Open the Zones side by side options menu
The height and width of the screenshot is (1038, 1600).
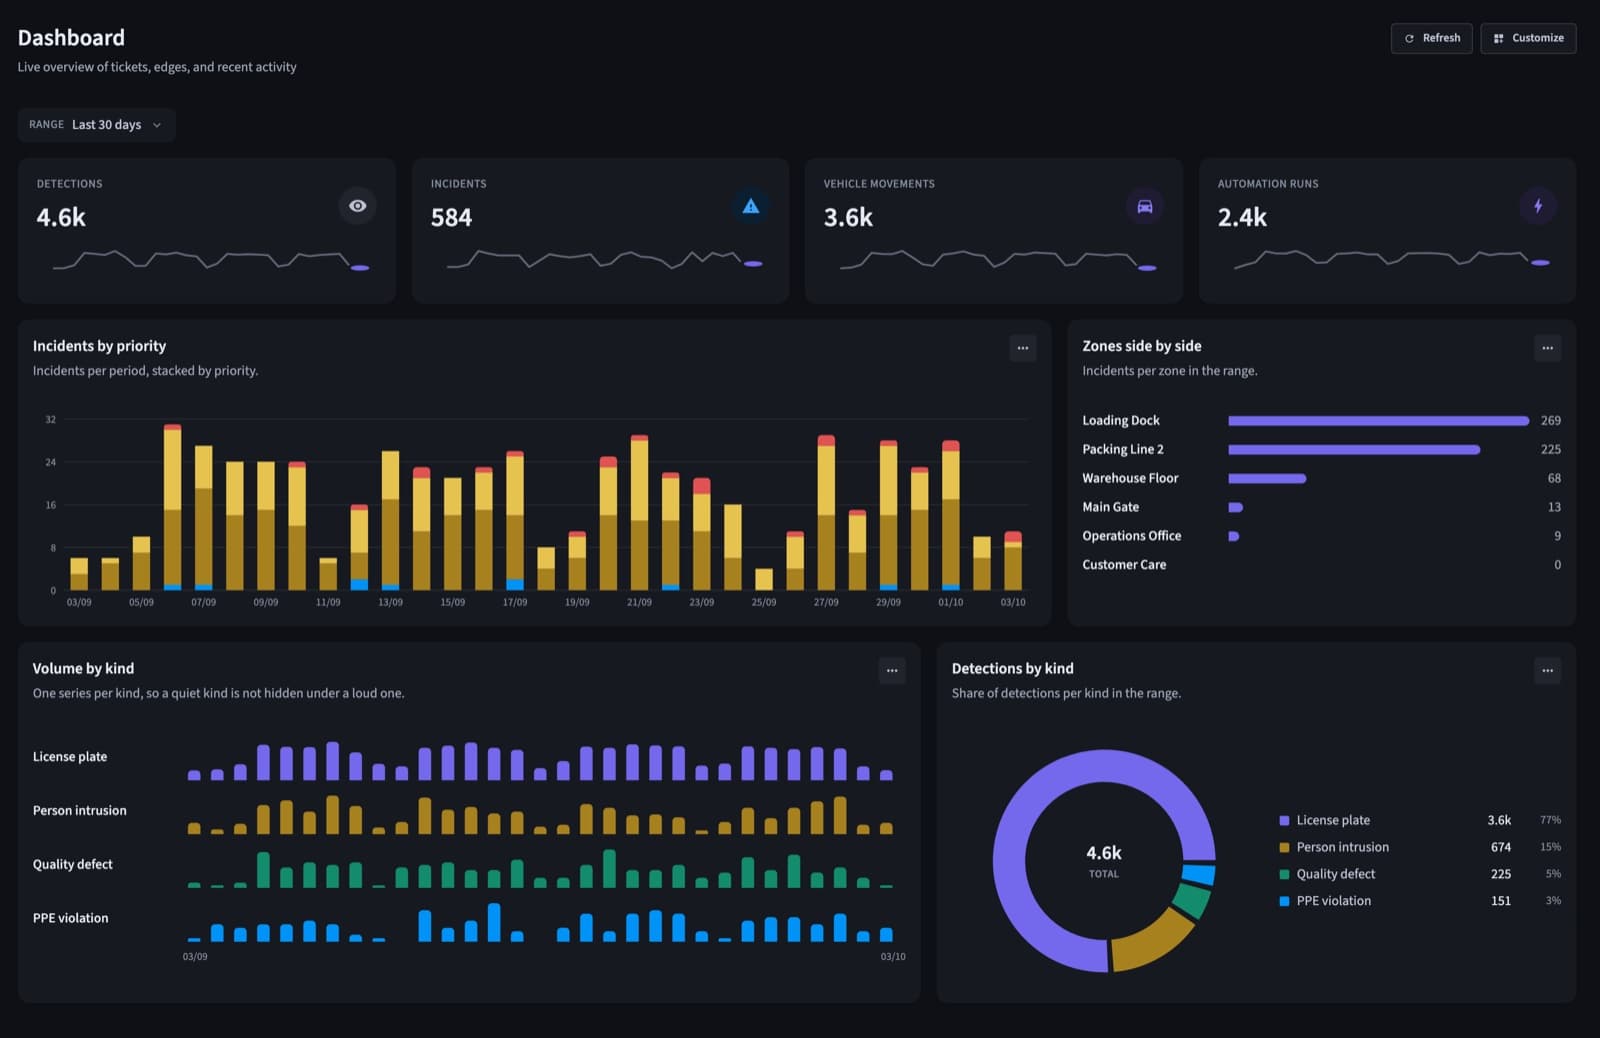click(1547, 348)
